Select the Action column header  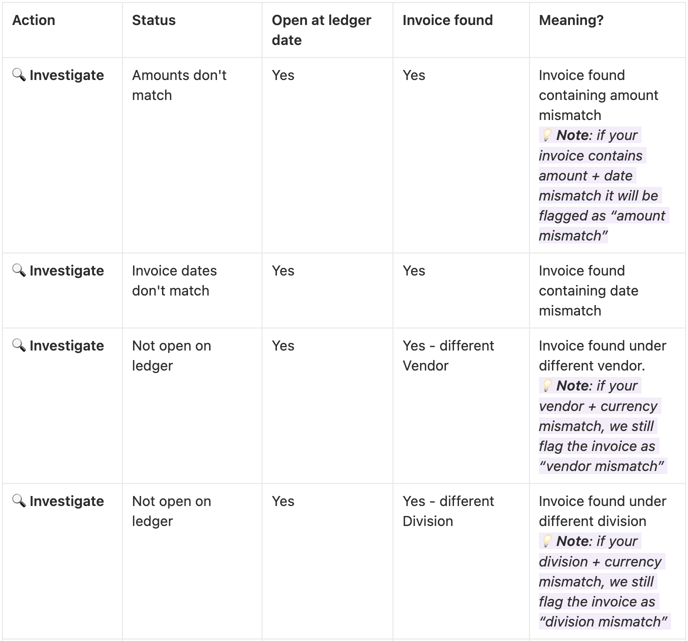point(34,20)
